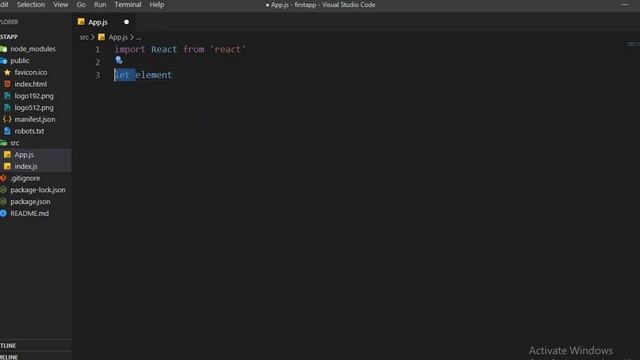Open robots.txt file
Viewport: 640px width, 360px height.
tap(29, 131)
